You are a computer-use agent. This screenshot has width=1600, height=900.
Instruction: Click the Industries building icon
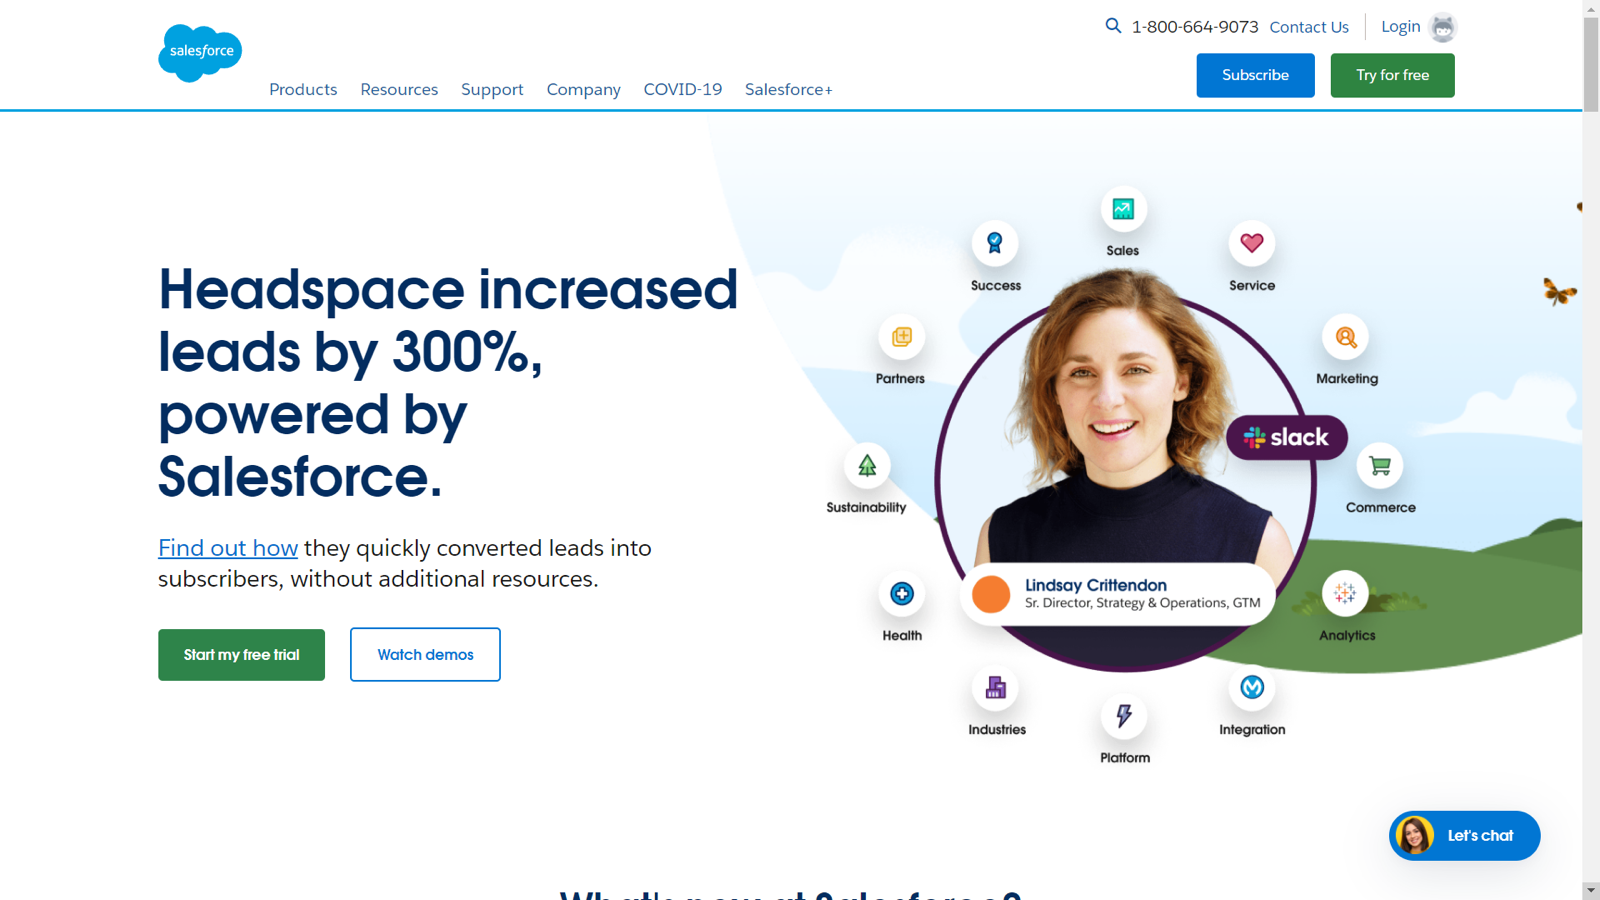coord(995,687)
